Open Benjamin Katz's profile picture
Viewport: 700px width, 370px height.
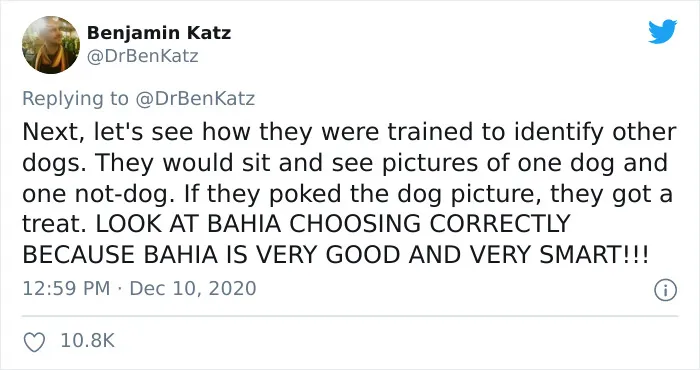pos(51,45)
